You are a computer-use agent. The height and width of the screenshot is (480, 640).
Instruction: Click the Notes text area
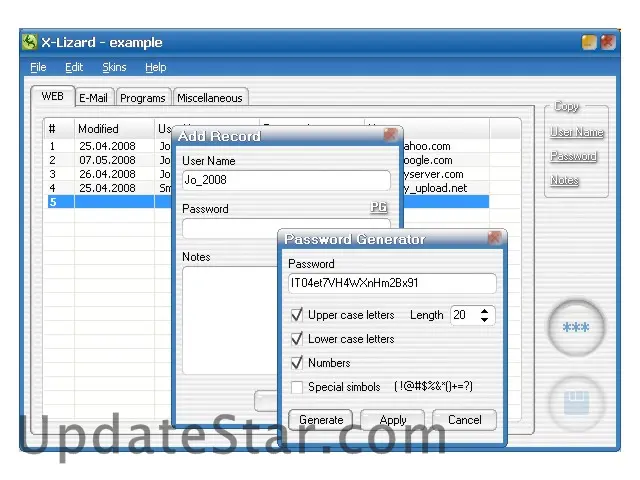(x=230, y=320)
